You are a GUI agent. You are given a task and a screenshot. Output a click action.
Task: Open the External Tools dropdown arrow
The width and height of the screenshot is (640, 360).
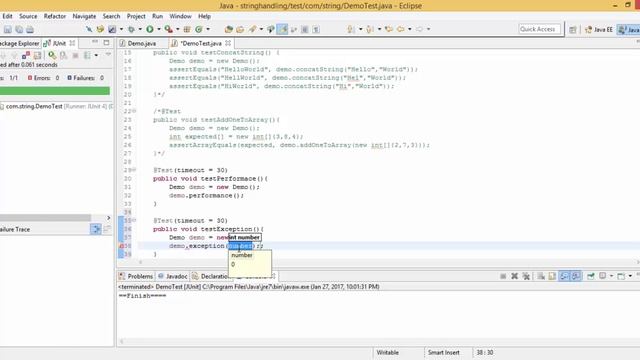(178, 29)
